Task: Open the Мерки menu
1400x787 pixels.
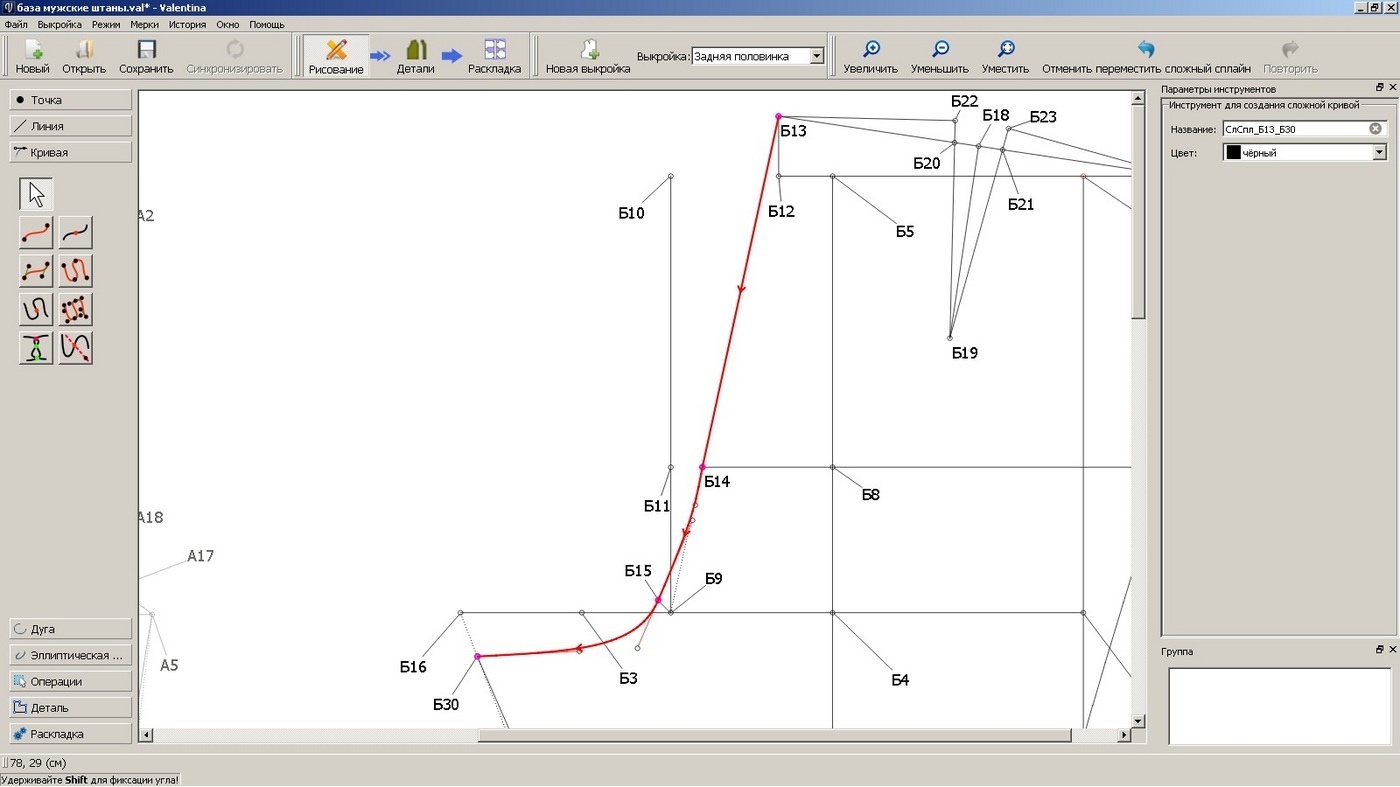Action: click(144, 24)
